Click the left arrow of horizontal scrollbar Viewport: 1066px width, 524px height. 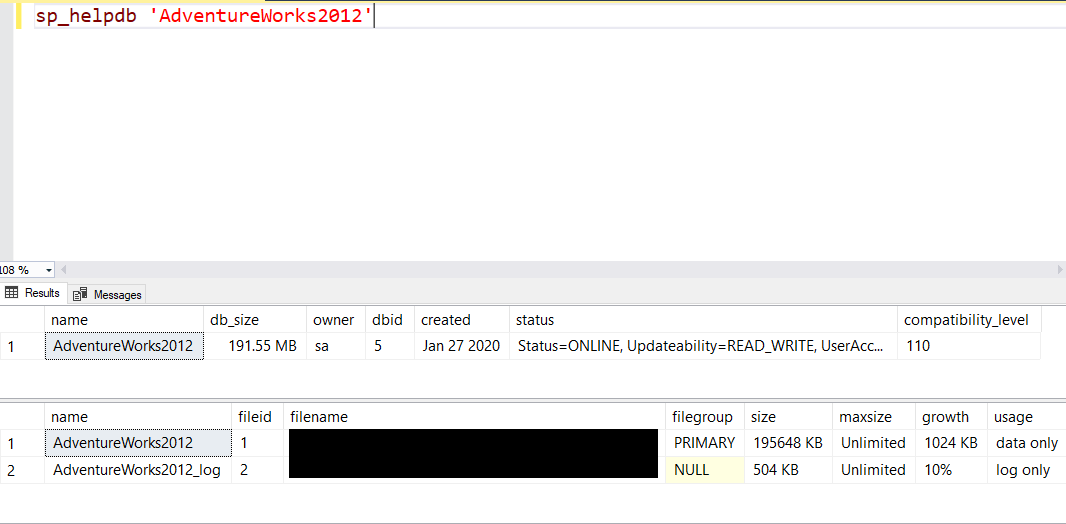point(64,270)
